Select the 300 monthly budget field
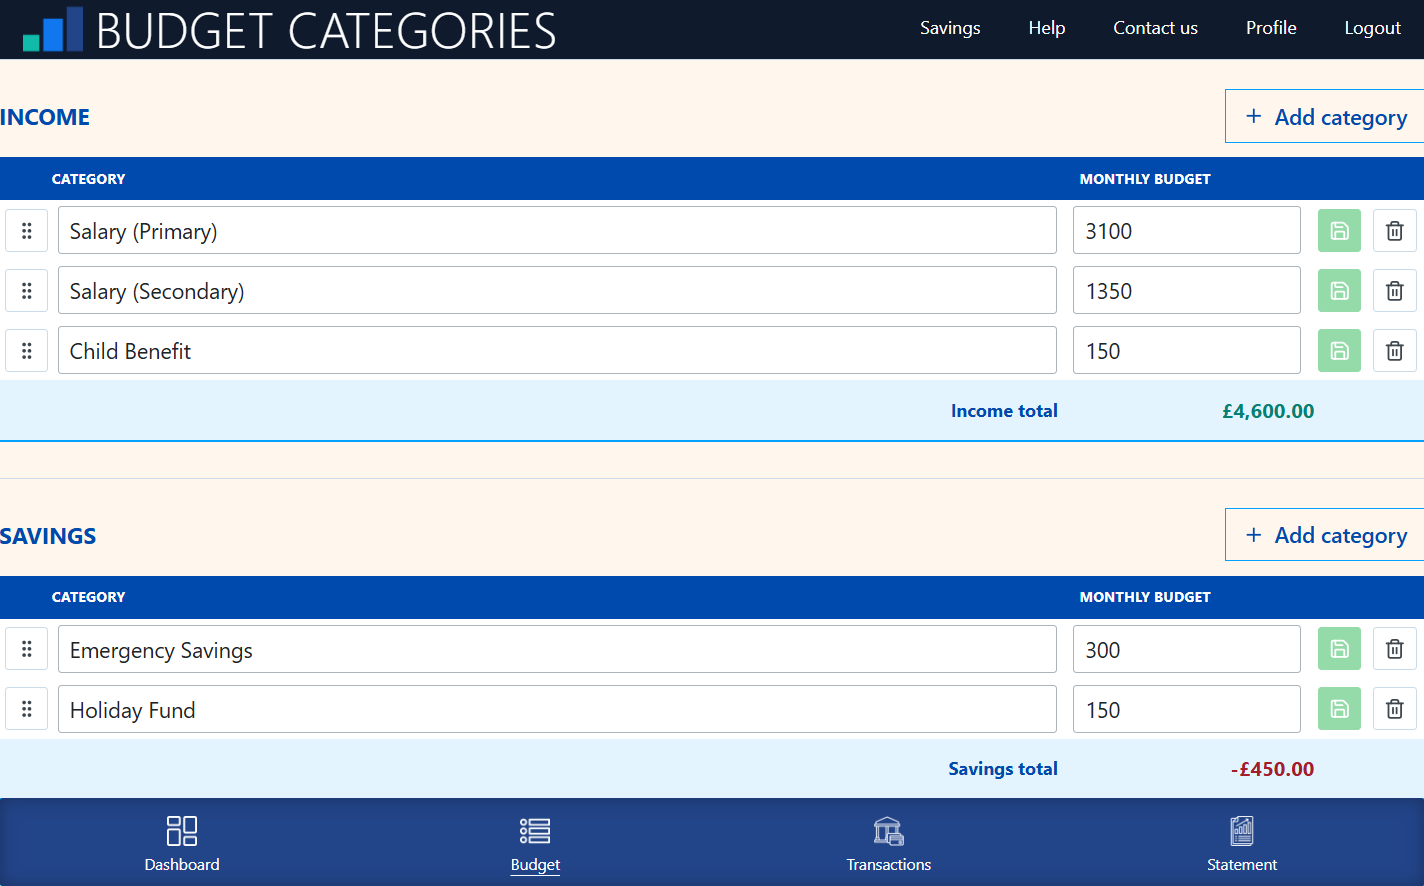Screen dimensions: 1424x886 [x=1187, y=649]
